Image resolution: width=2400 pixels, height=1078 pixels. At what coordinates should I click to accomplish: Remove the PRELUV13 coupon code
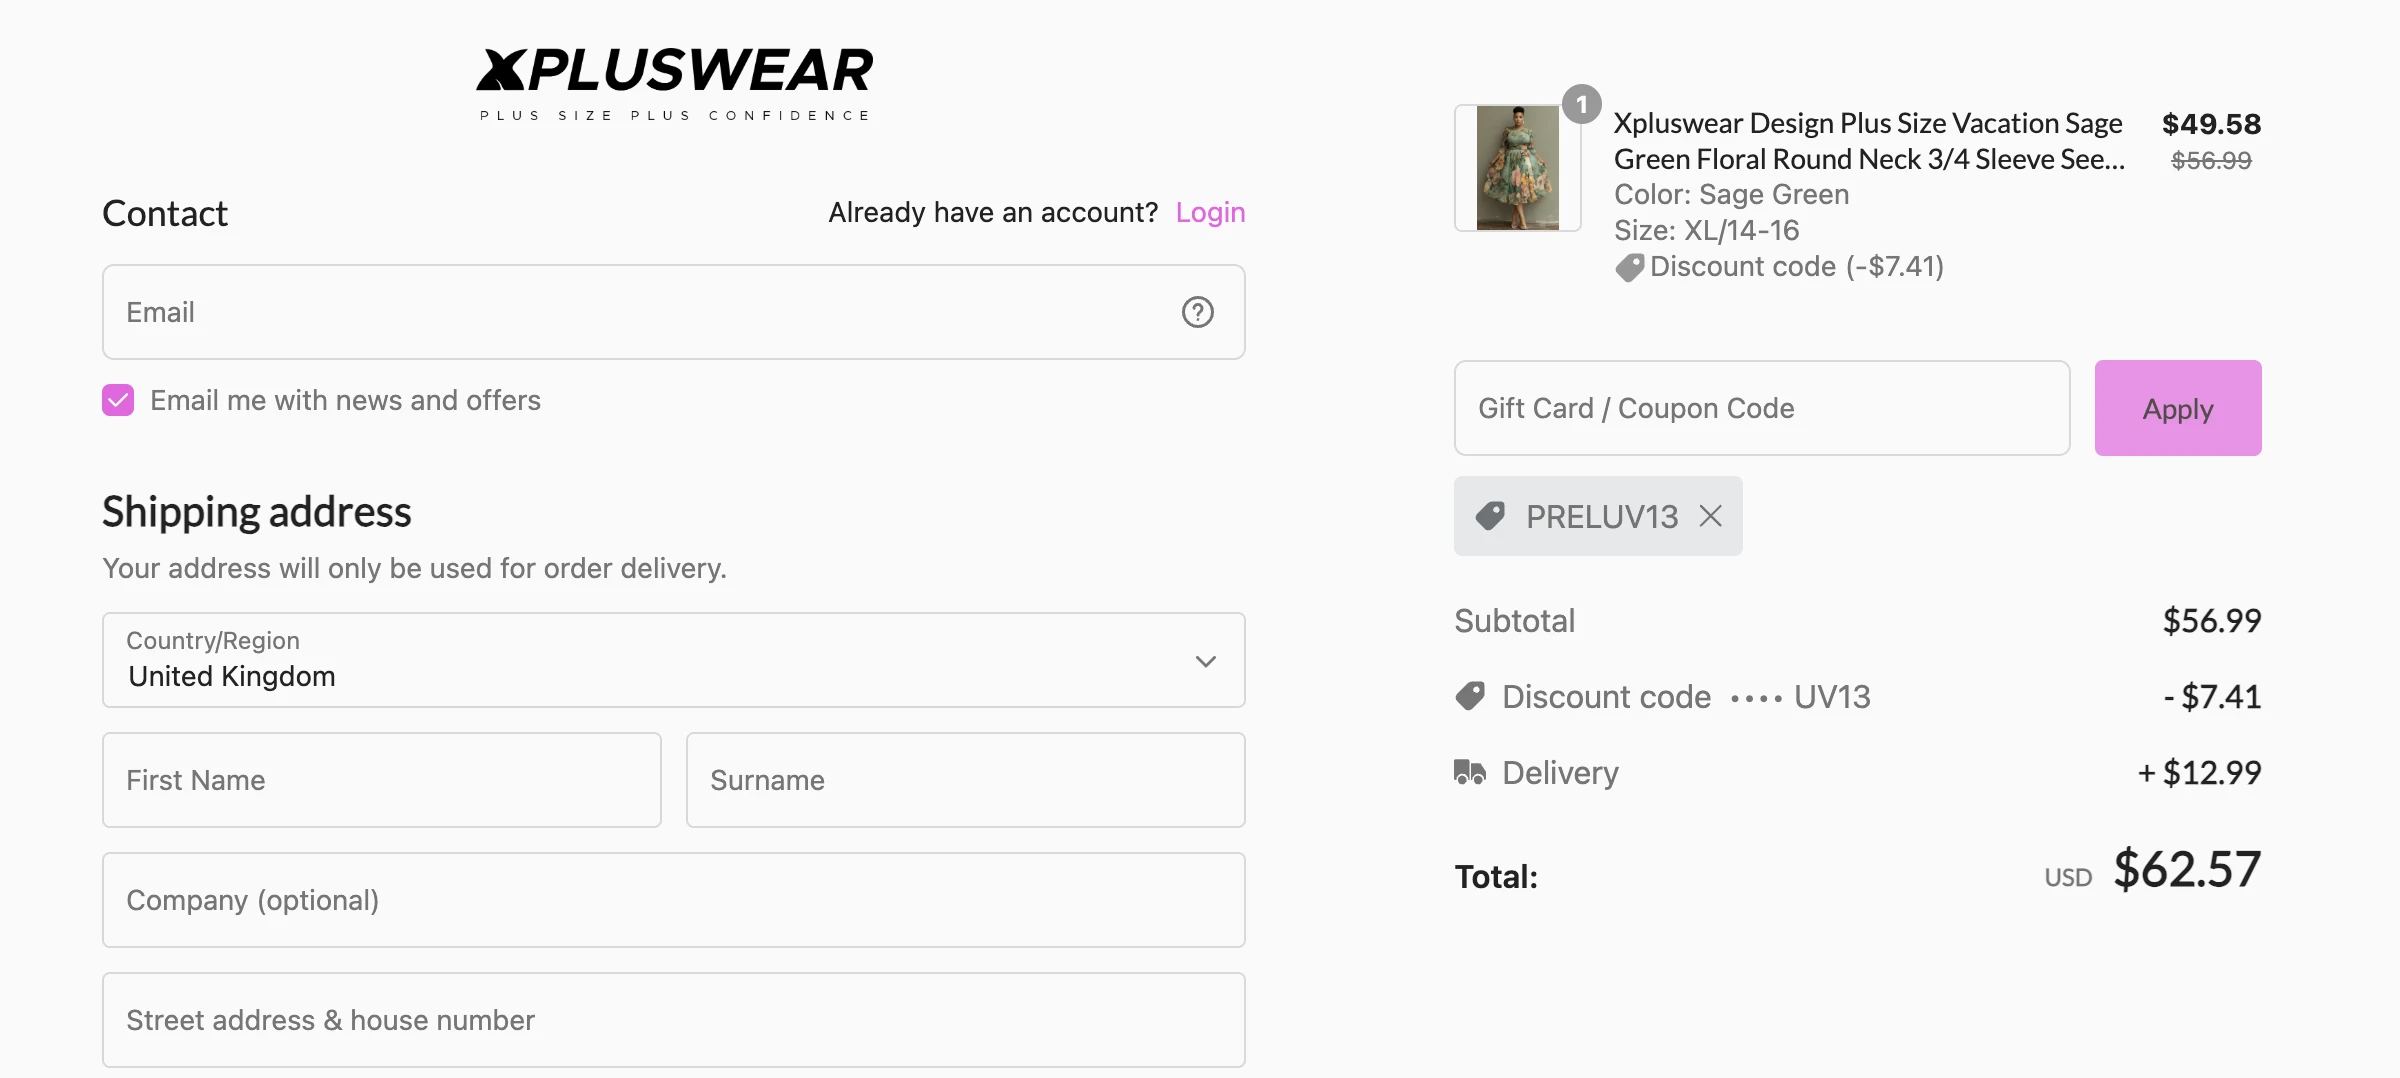[x=1711, y=516]
